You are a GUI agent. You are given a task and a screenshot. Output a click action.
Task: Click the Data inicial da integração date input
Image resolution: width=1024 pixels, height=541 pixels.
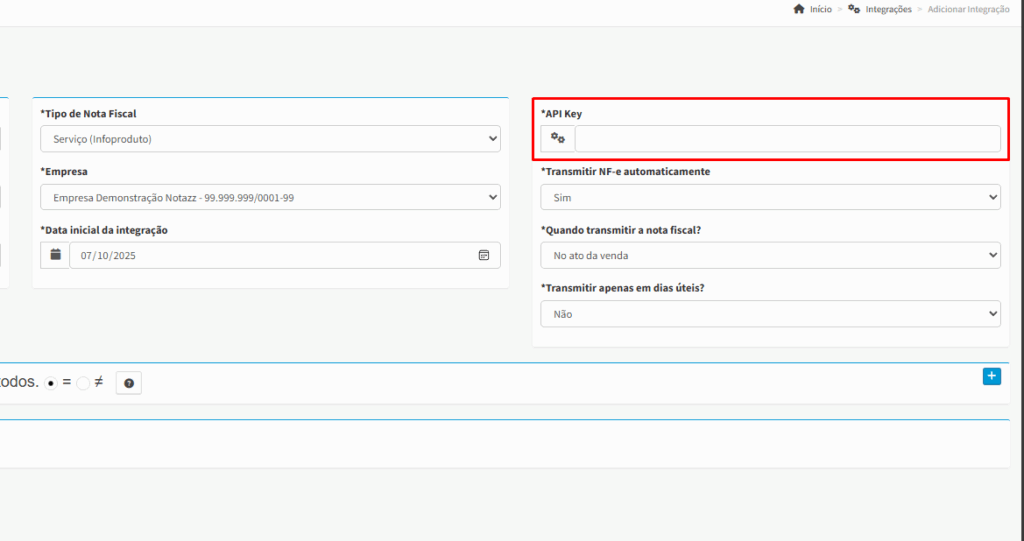[x=270, y=255]
